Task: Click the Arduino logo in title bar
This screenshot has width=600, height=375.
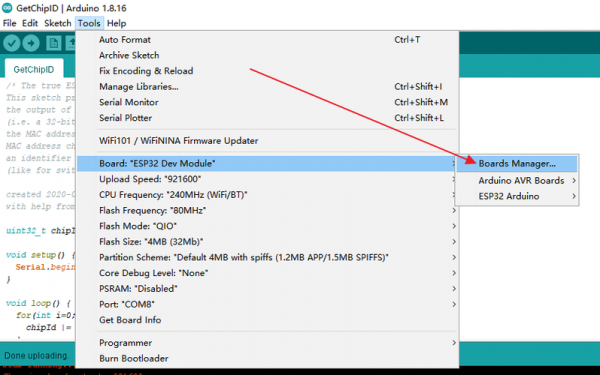Action: (x=7, y=8)
